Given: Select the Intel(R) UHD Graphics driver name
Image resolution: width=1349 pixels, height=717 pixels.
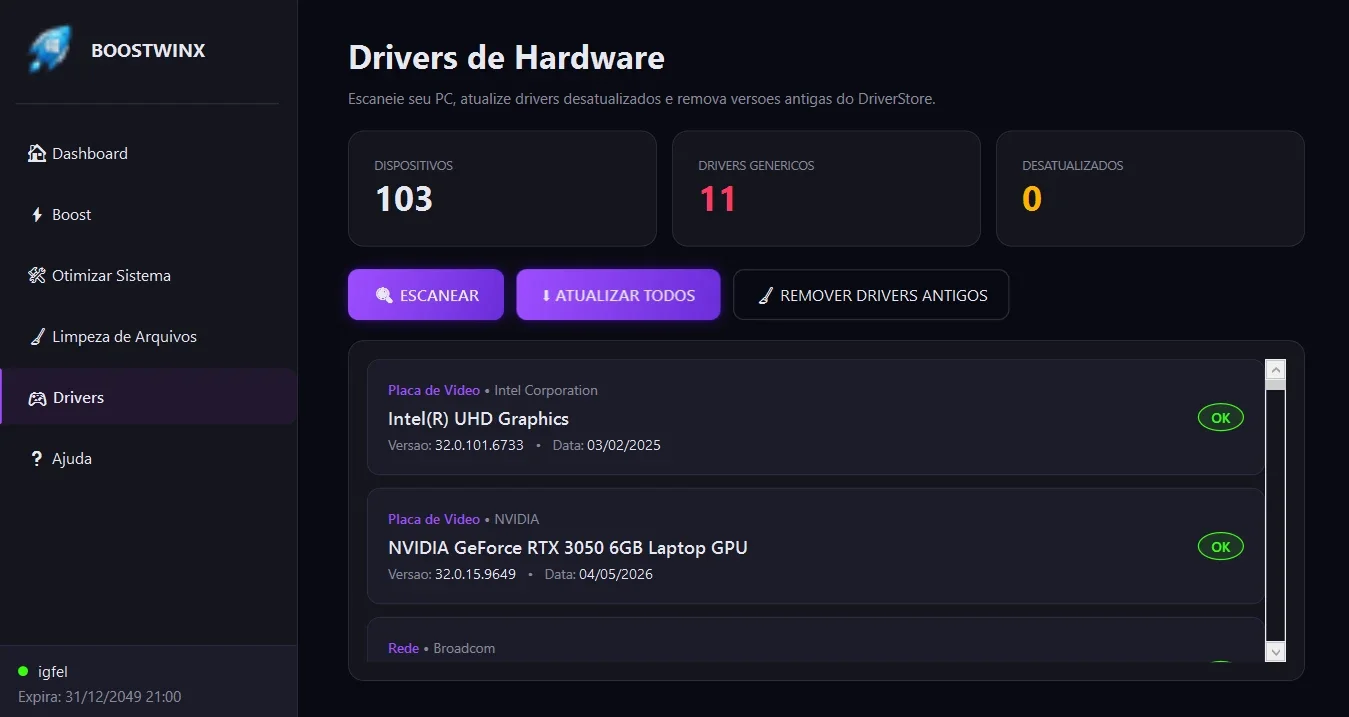Looking at the screenshot, I should click(x=478, y=418).
